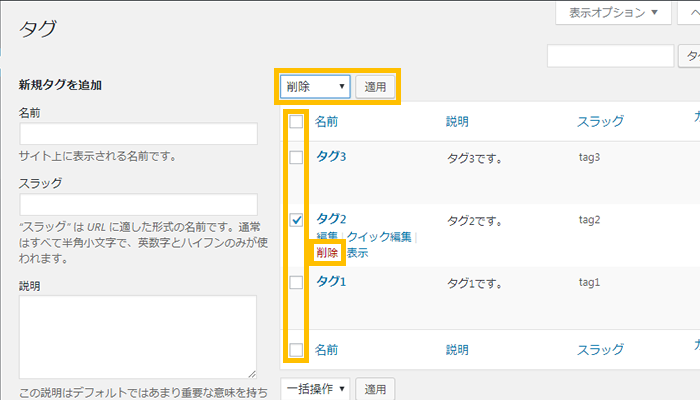Open the タグ3 tag name link
Viewport: 700px width, 400px height.
[331, 157]
